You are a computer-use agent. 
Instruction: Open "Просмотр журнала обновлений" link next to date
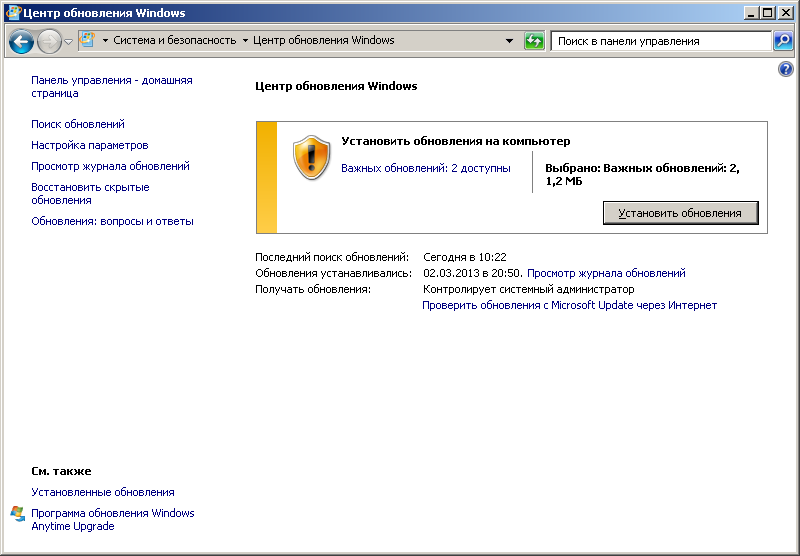(606, 273)
